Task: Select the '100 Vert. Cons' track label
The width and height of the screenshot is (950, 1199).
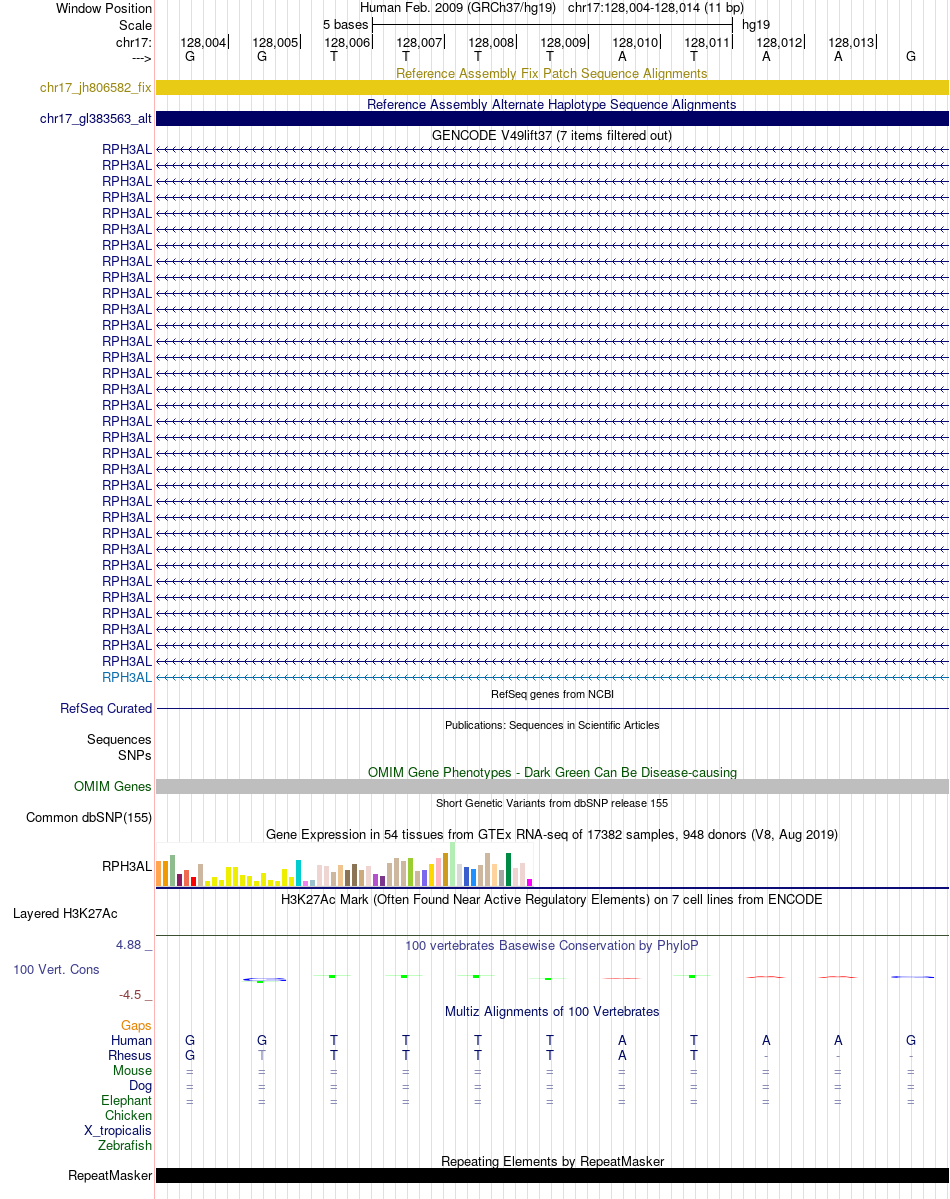Action: coord(56,970)
